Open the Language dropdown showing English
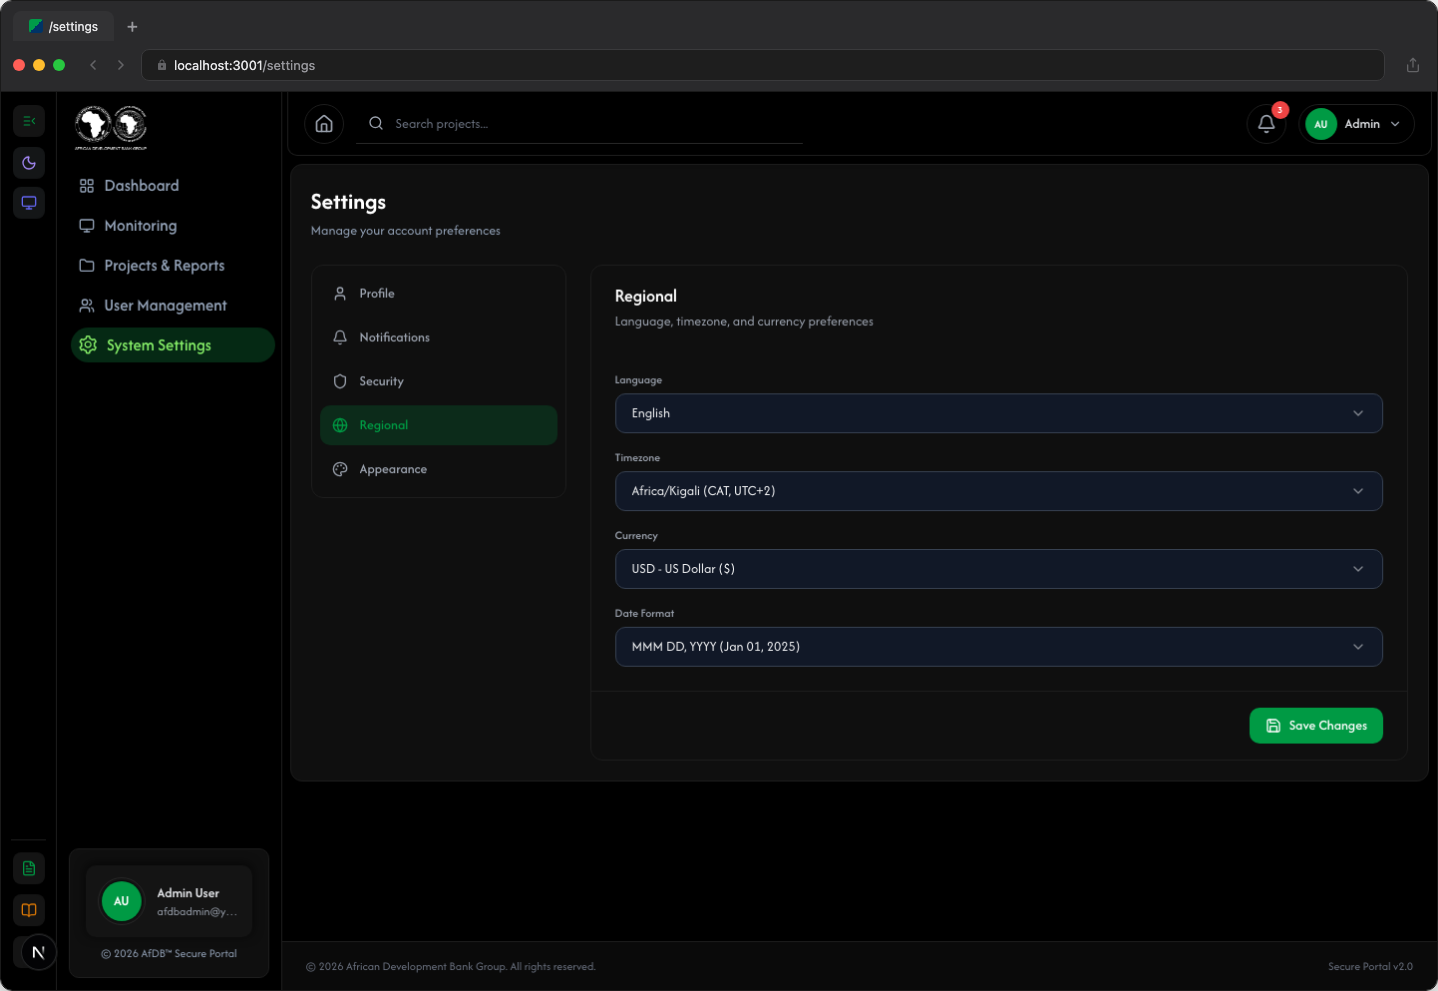 998,413
